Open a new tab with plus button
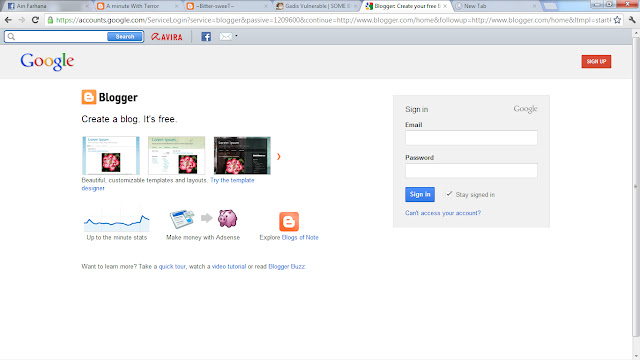 (550, 6)
